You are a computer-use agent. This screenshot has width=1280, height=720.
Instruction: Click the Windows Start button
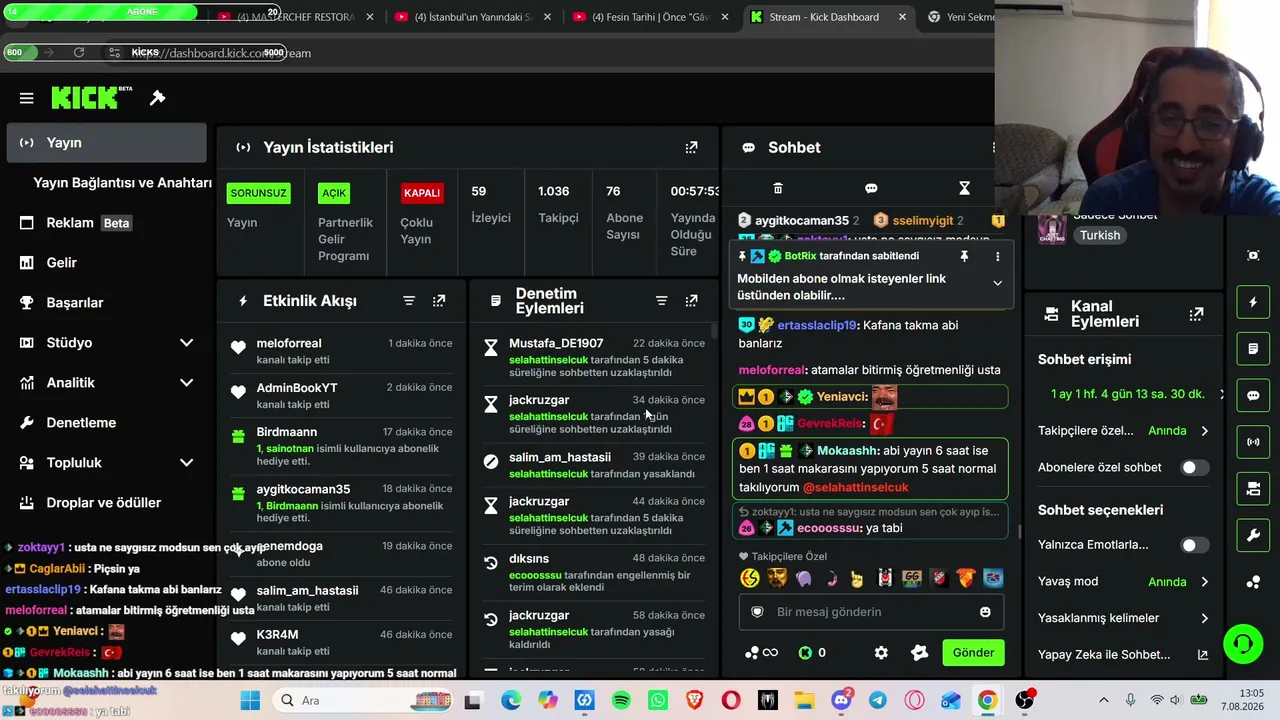pos(250,700)
